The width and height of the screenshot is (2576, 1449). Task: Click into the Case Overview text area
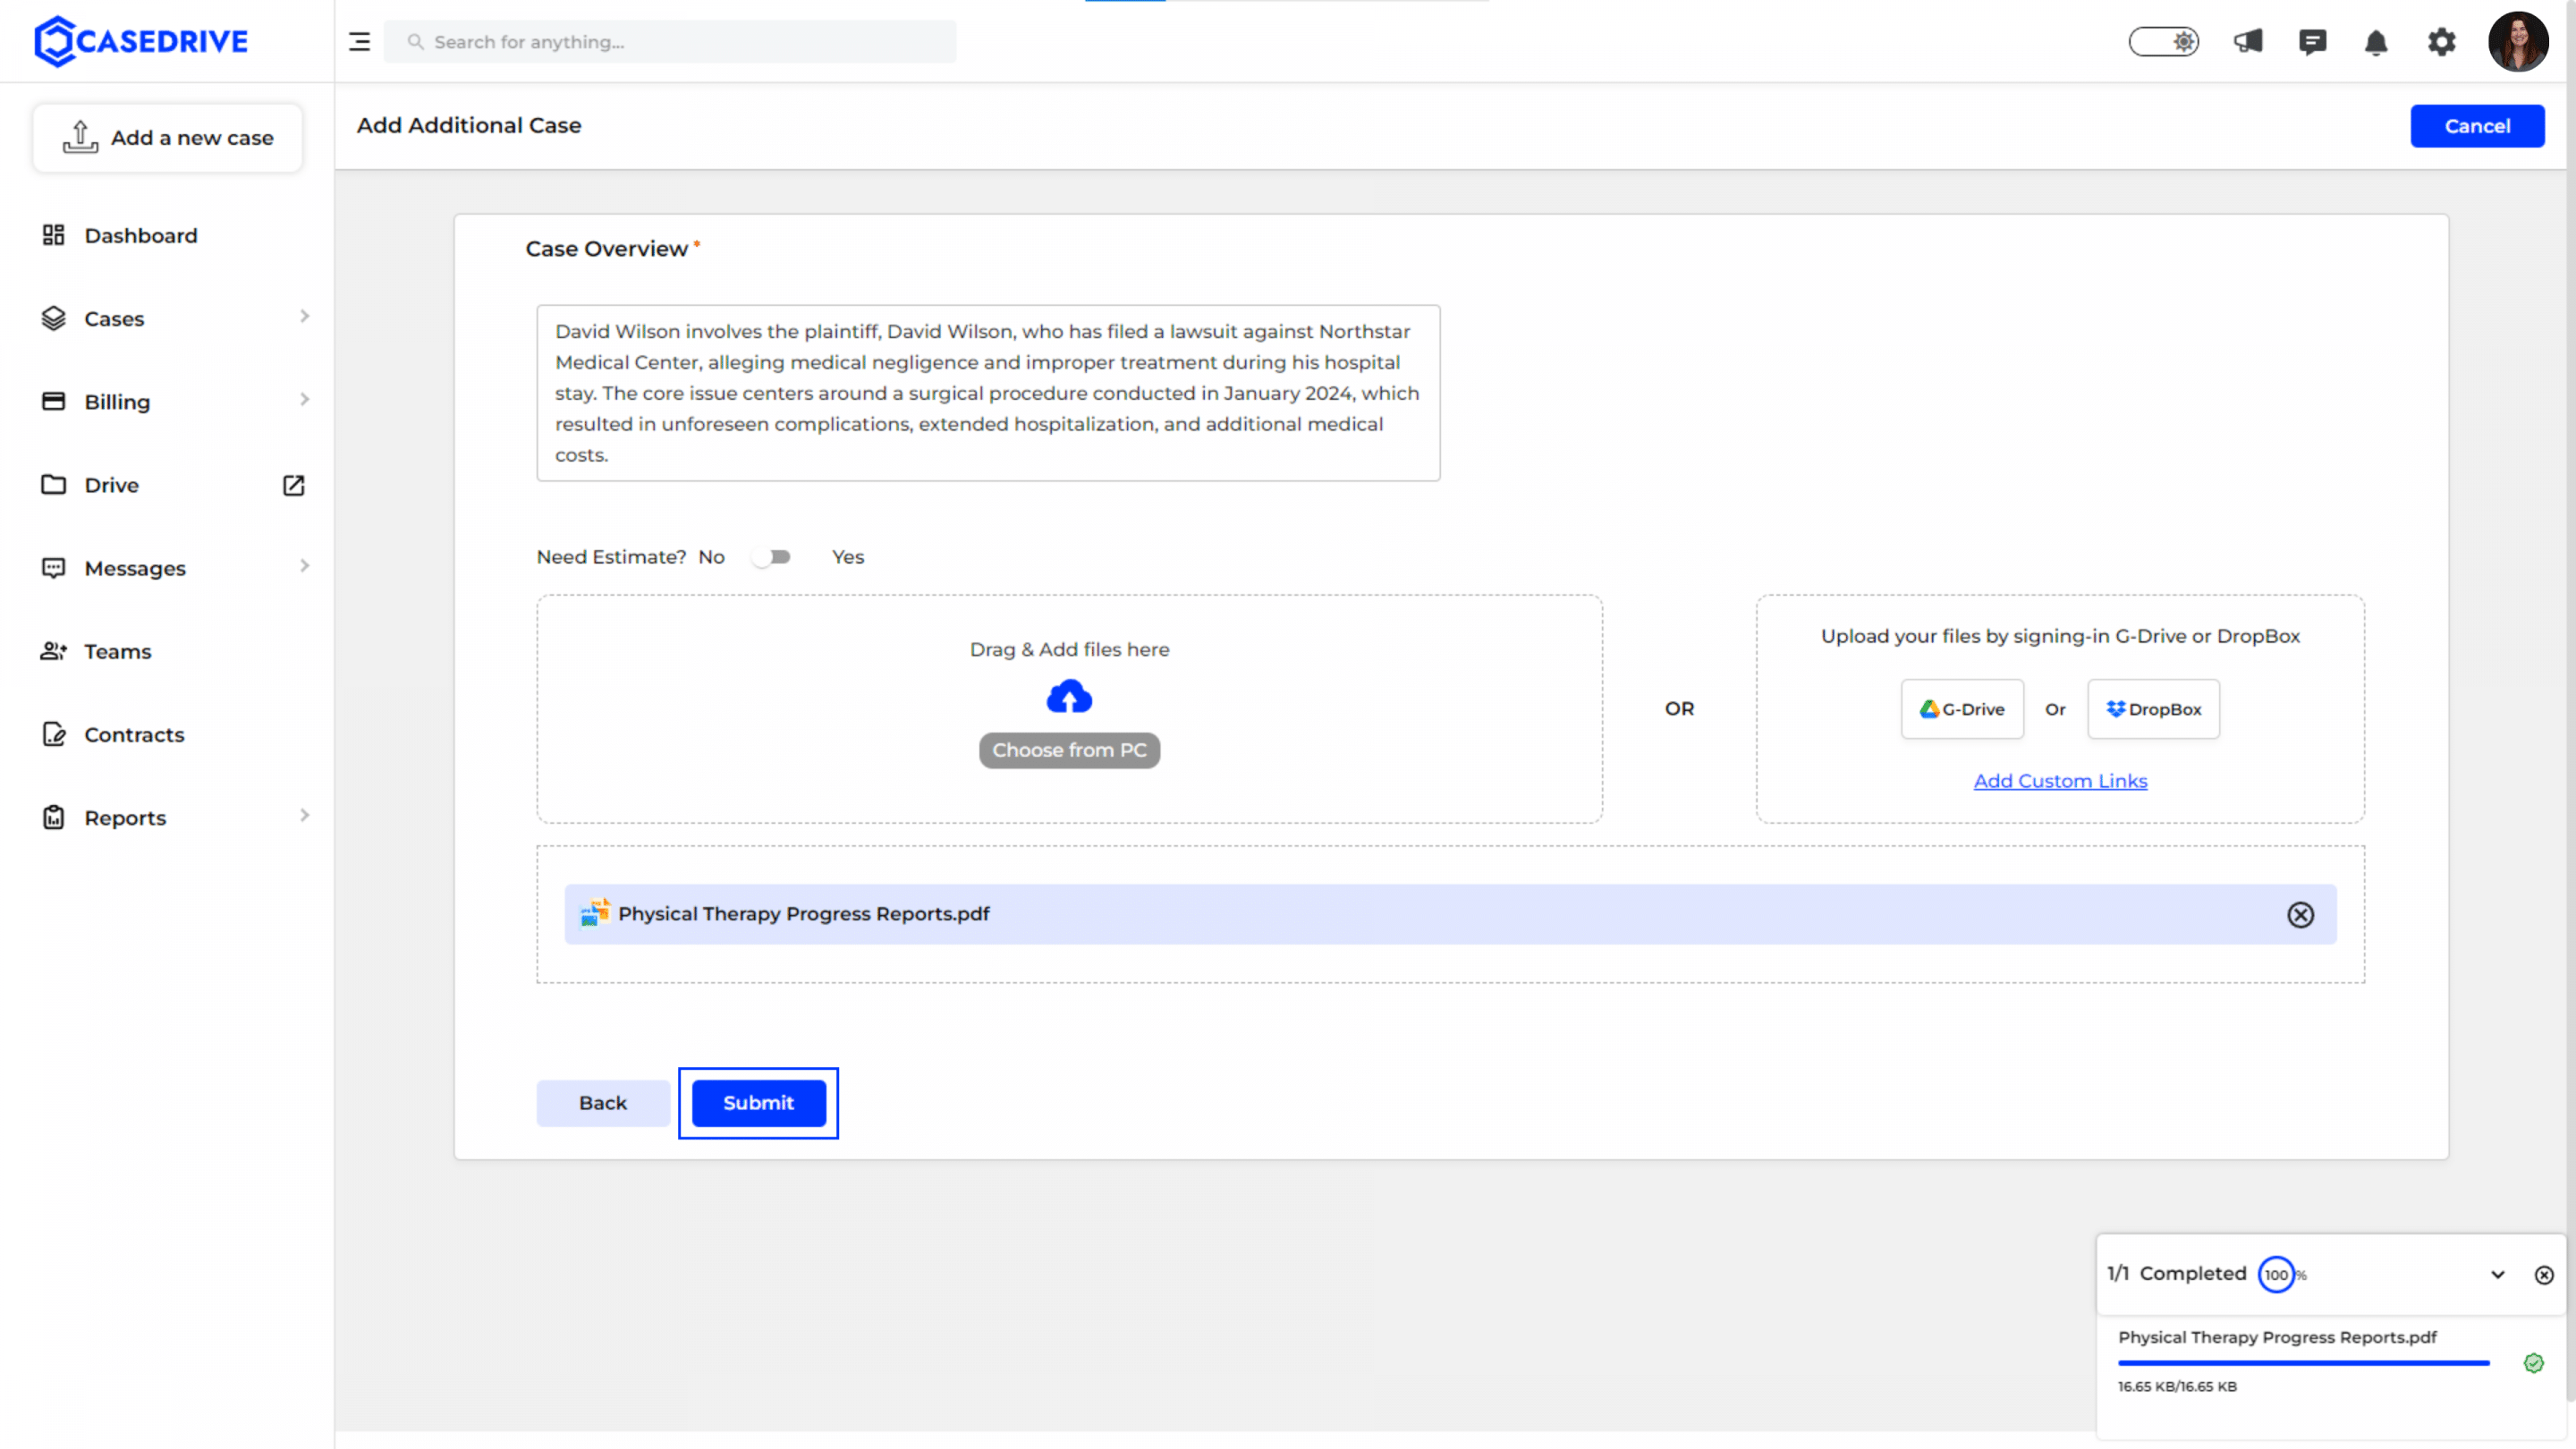pyautogui.click(x=988, y=393)
